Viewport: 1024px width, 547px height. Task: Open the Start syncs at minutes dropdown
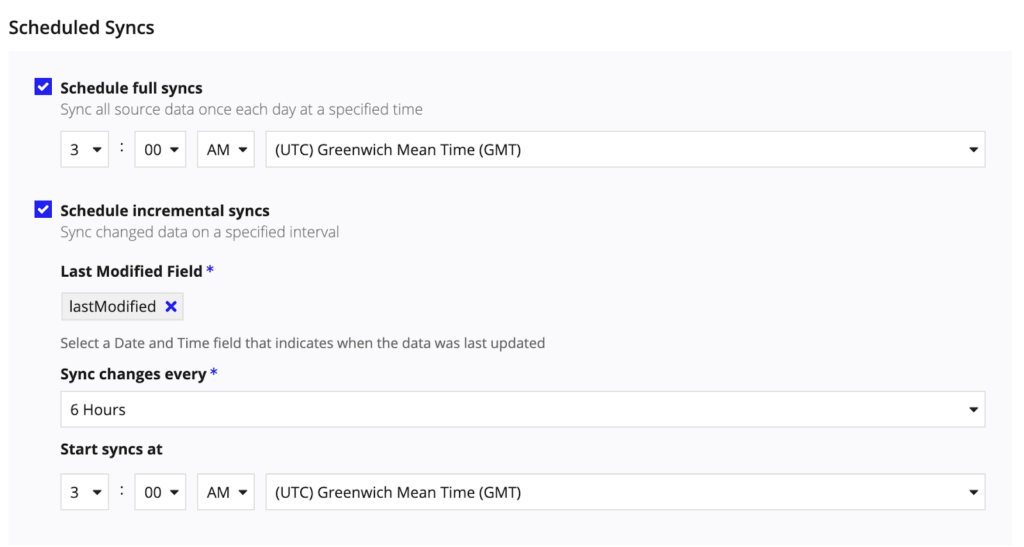coord(160,492)
